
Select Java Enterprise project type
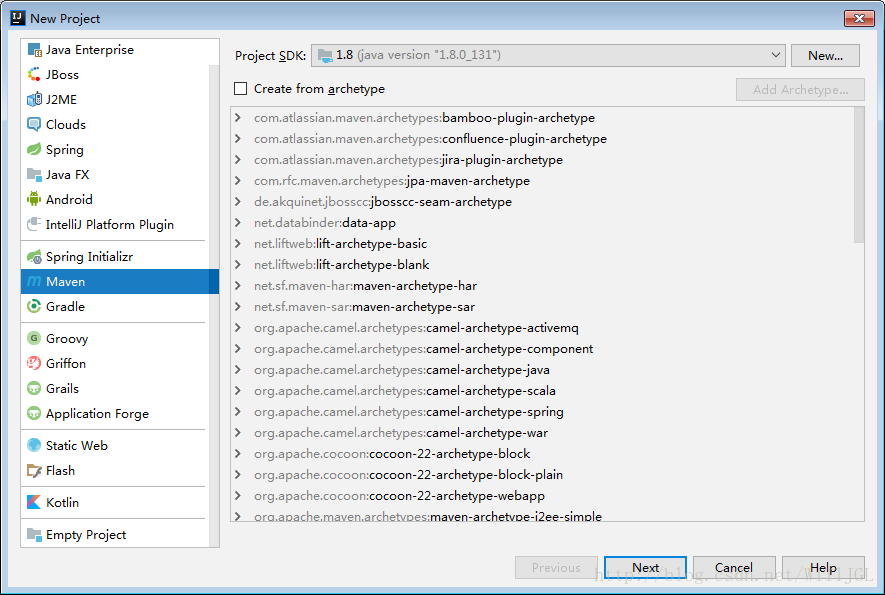click(89, 50)
